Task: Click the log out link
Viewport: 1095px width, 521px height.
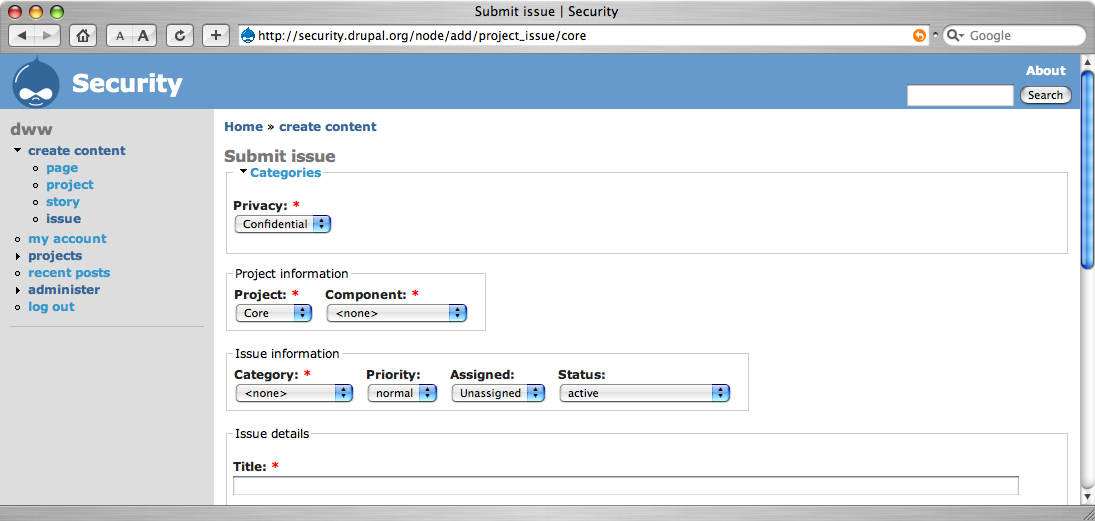Action: click(x=51, y=307)
